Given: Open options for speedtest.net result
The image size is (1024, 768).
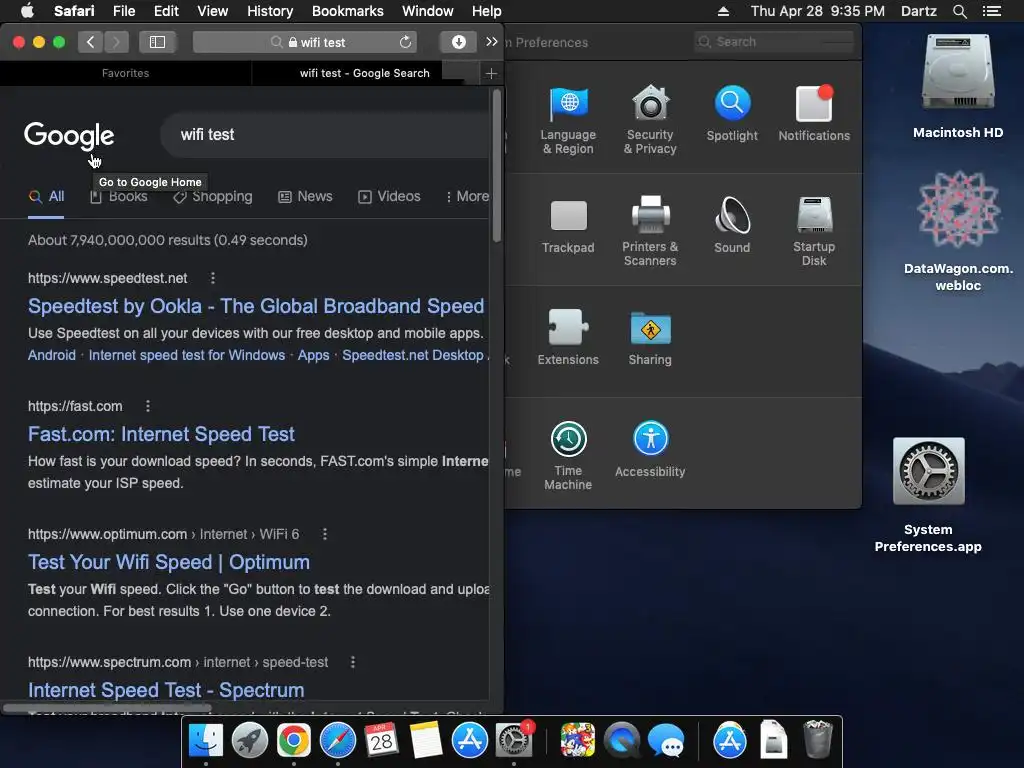Looking at the screenshot, I should (212, 278).
